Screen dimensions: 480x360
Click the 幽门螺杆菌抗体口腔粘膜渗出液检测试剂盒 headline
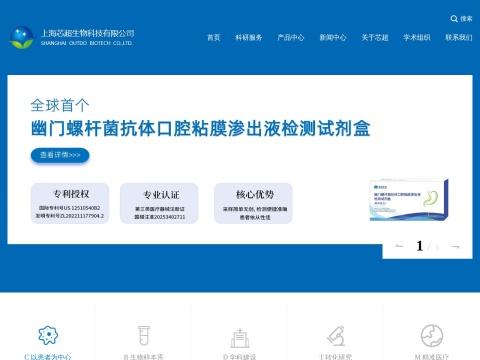point(201,128)
